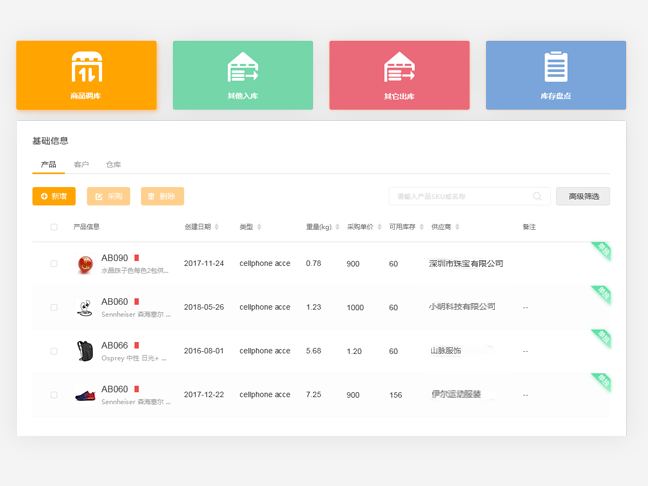This screenshot has height=486, width=648.
Task: Open the red 其它出库 card
Action: (x=399, y=75)
